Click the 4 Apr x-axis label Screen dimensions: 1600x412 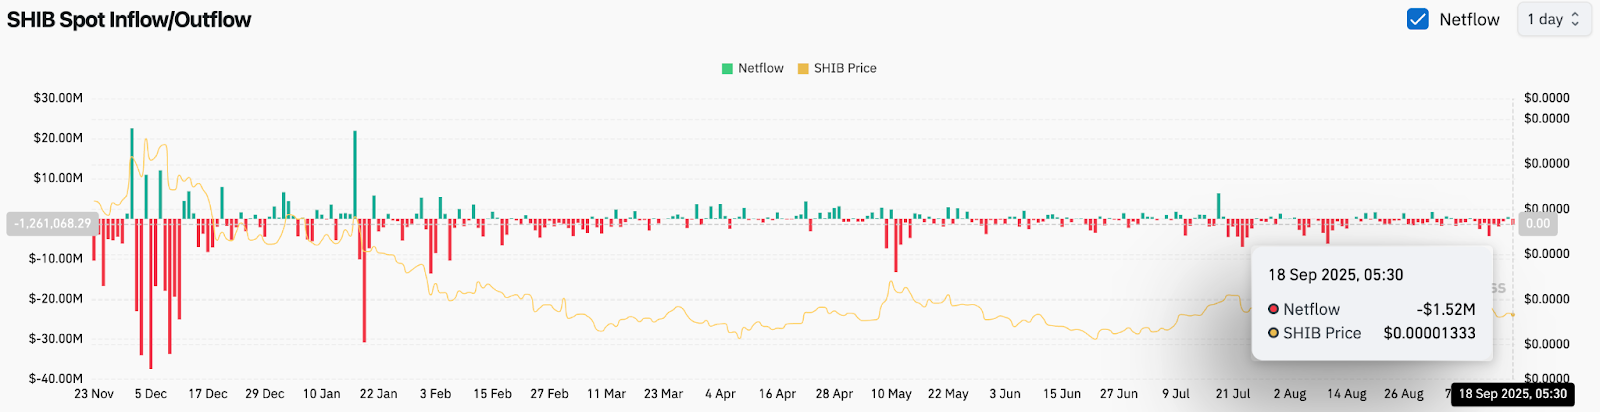(x=721, y=394)
